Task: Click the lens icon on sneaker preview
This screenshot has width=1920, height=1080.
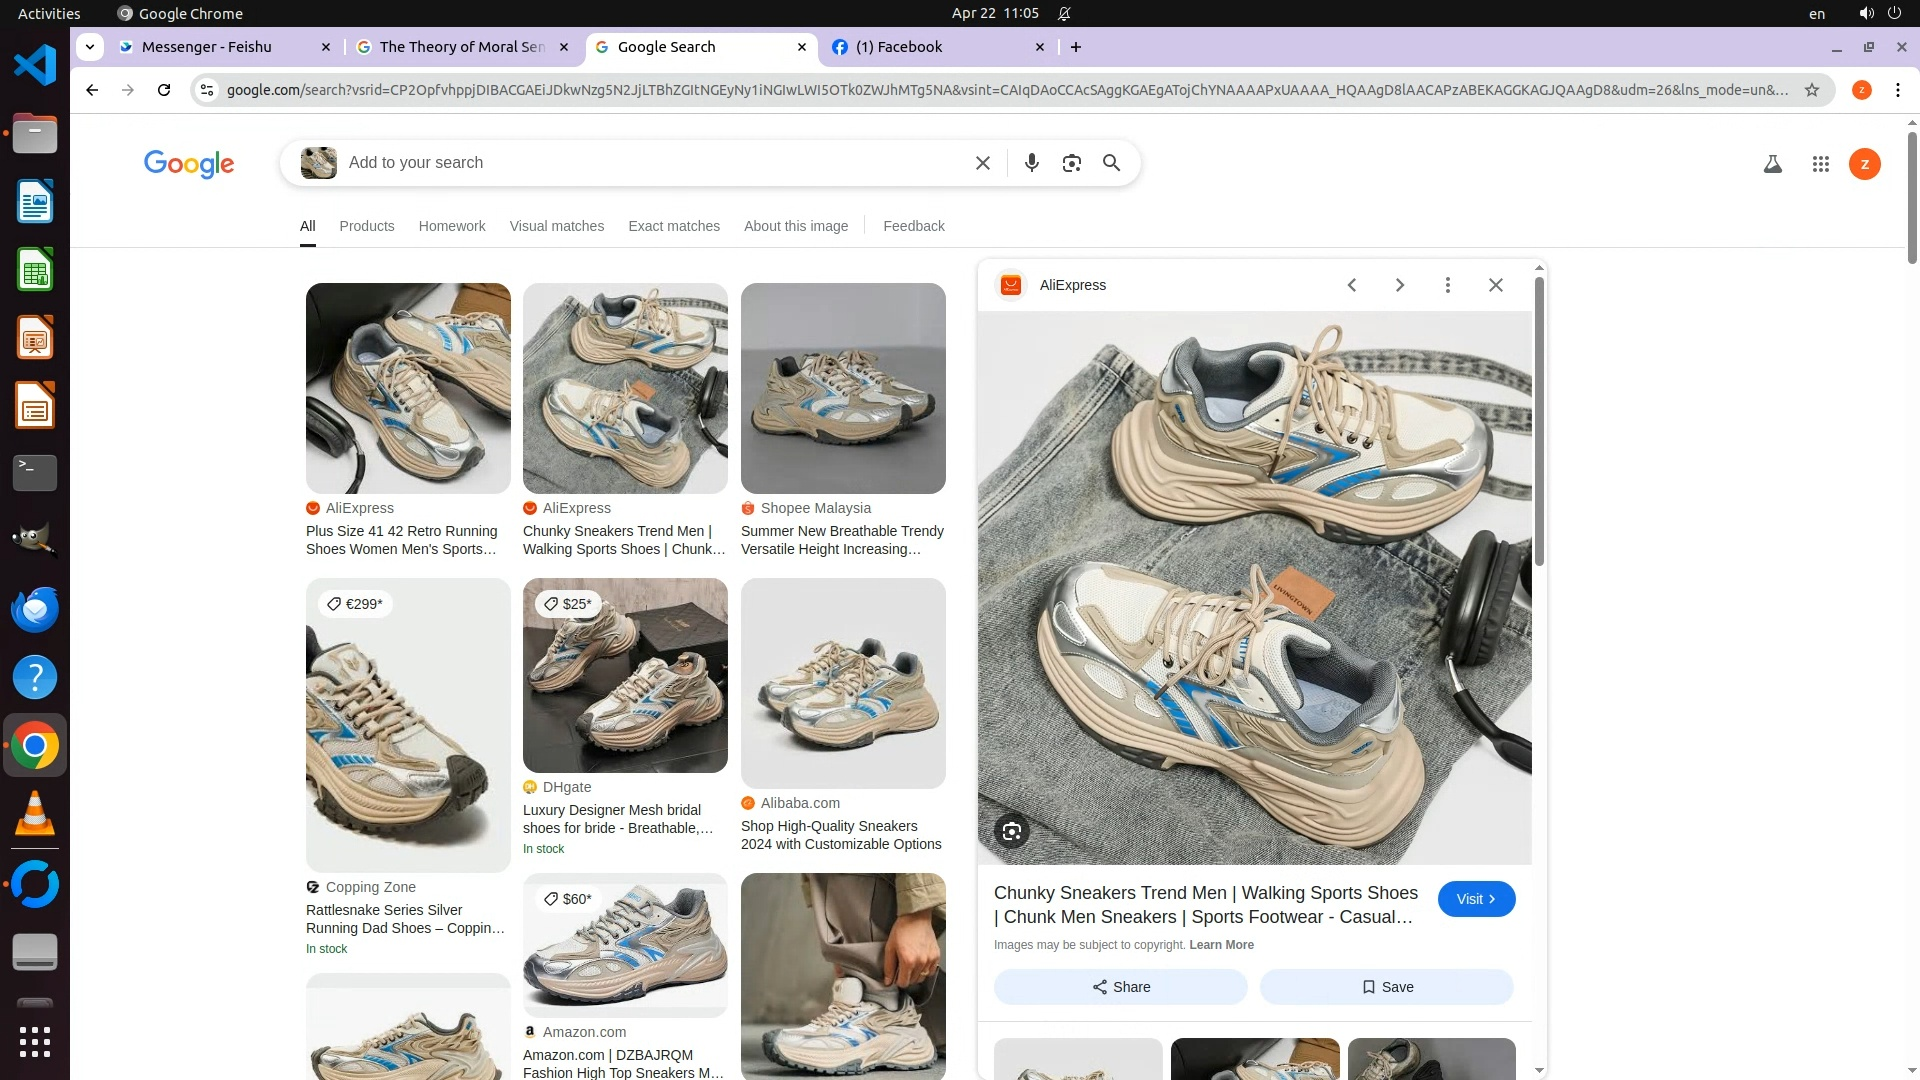Action: 1011,831
